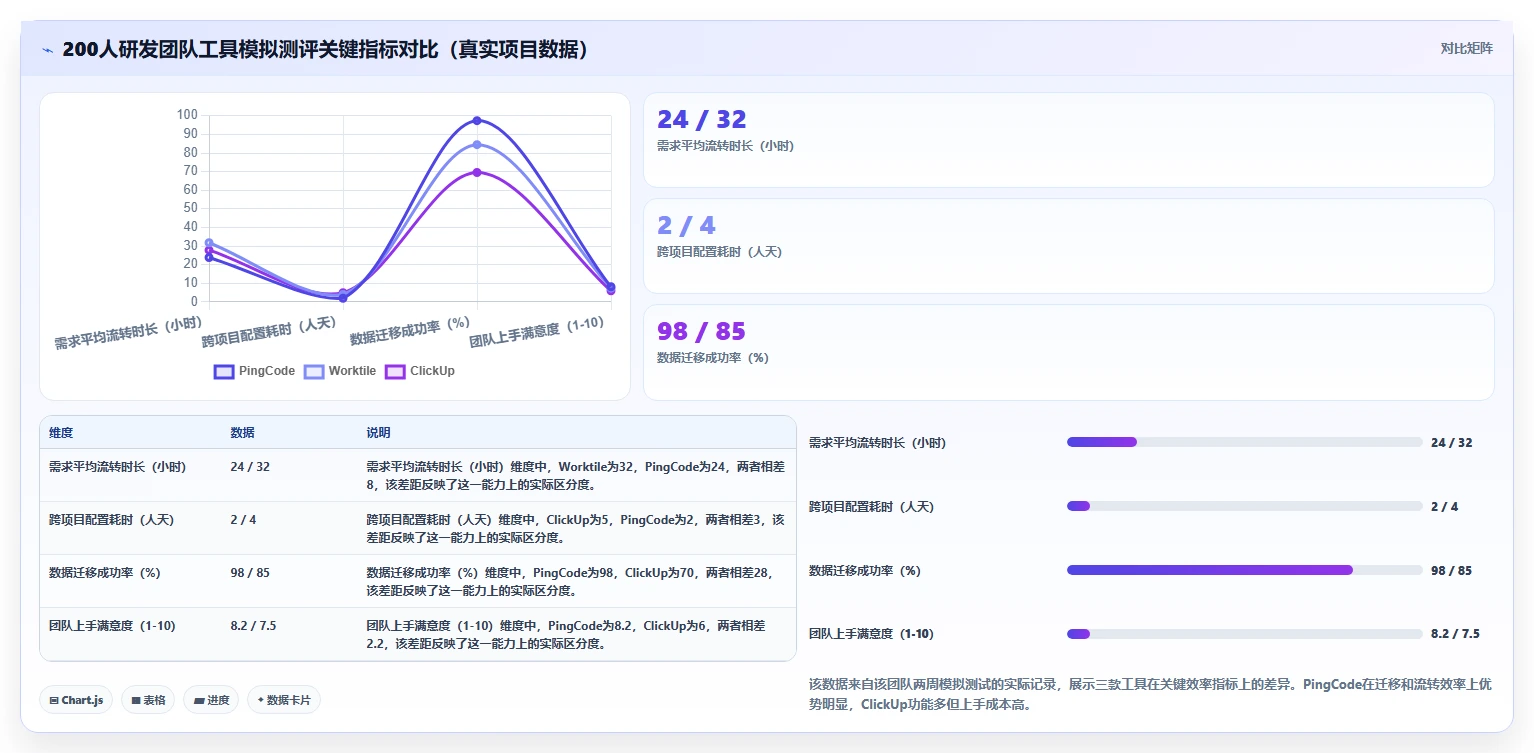The image size is (1534, 753).
Task: Click the 维度 column header
Action: tap(61, 432)
